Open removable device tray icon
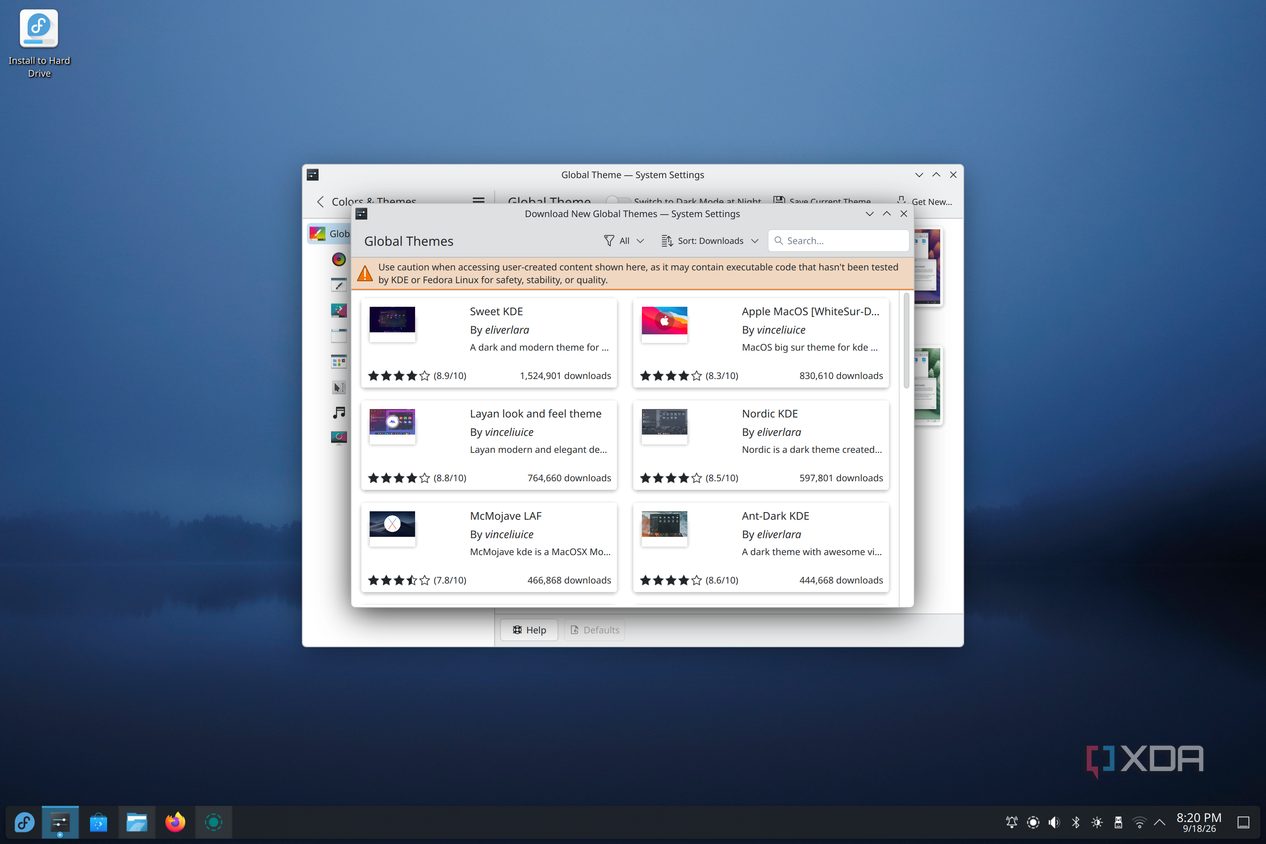Image resolution: width=1266 pixels, height=844 pixels. coord(1118,822)
